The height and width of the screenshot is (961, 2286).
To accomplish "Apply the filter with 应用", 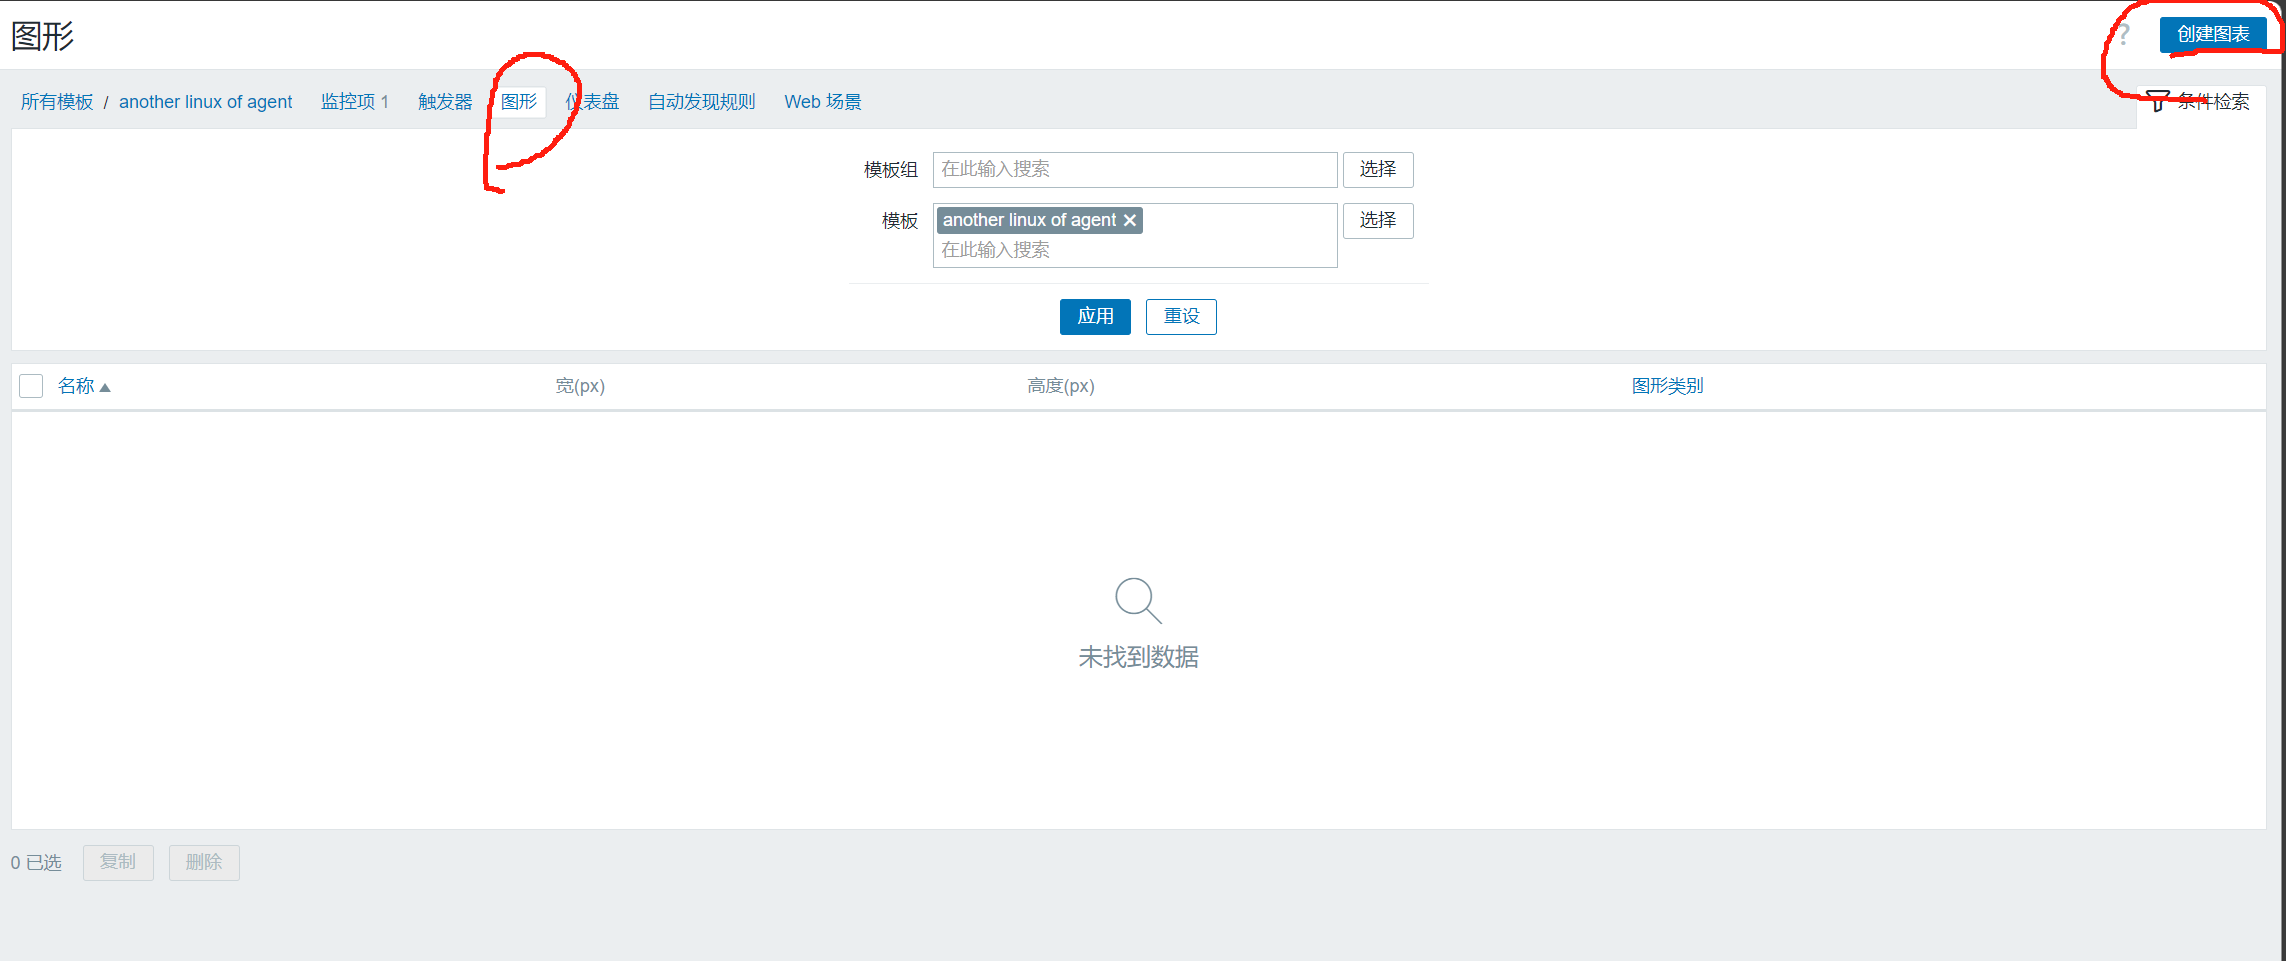I will click(x=1095, y=317).
